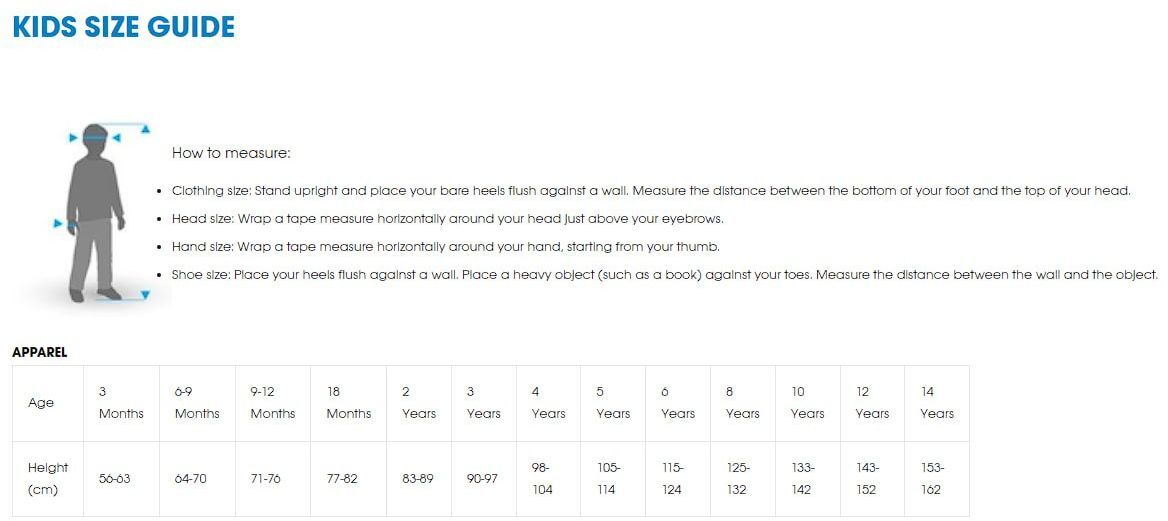Click the upward arrow above the child's head
Image resolution: width=1168 pixels, height=521 pixels.
pyautogui.click(x=145, y=129)
